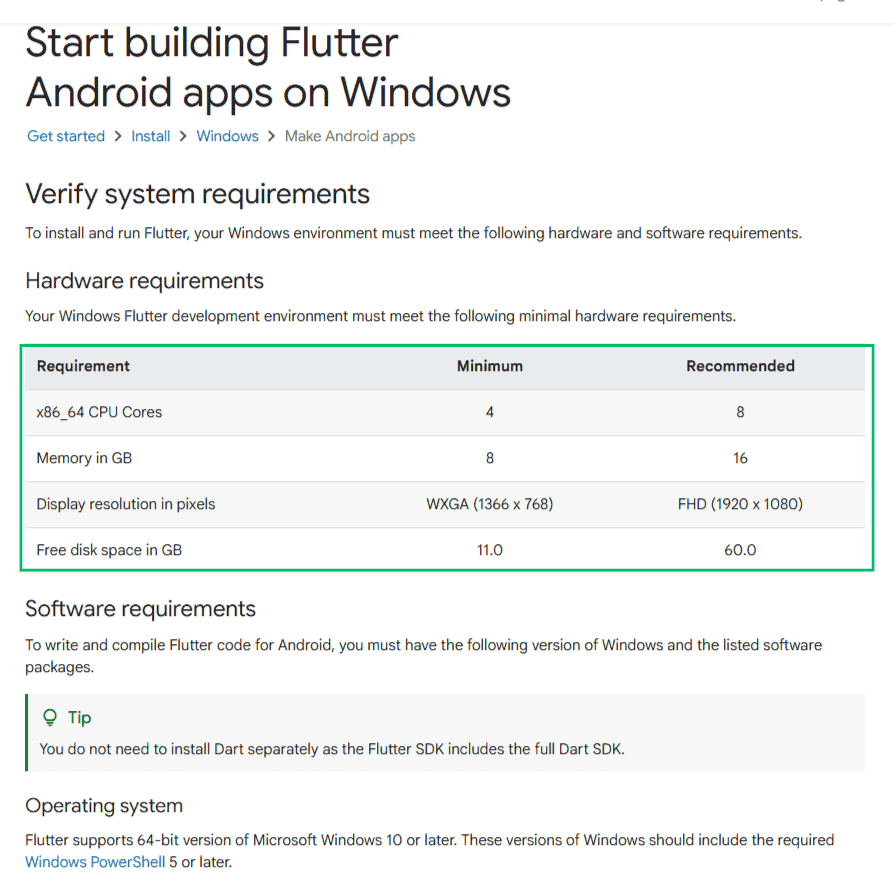Click the Requirement column header
Image resolution: width=894 pixels, height=874 pixels.
[x=83, y=366]
